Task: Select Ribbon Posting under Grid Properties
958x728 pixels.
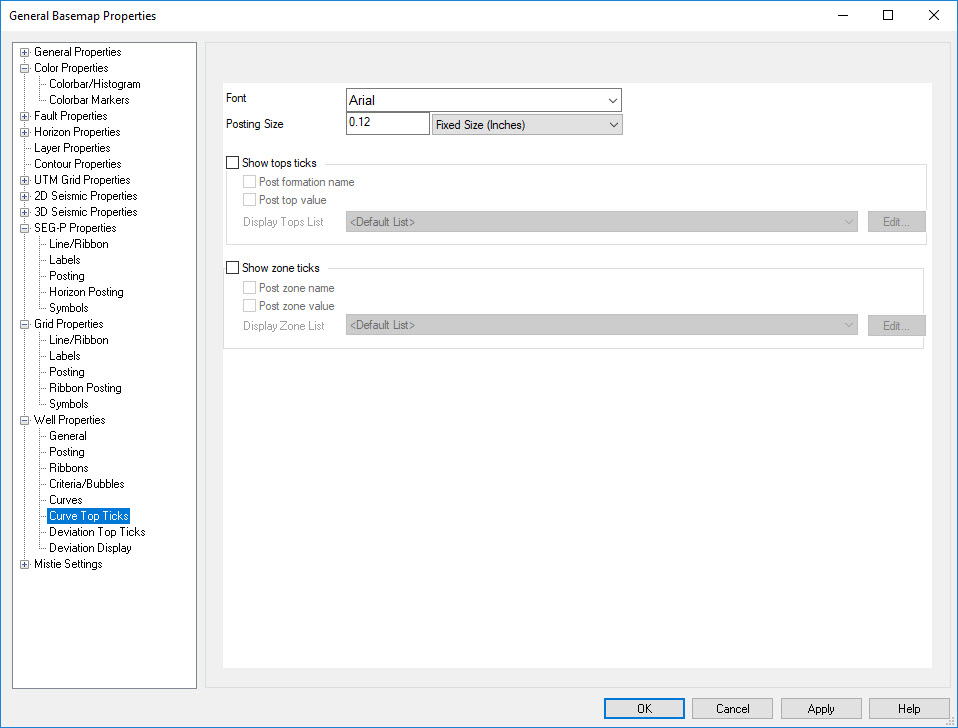Action: click(x=85, y=388)
